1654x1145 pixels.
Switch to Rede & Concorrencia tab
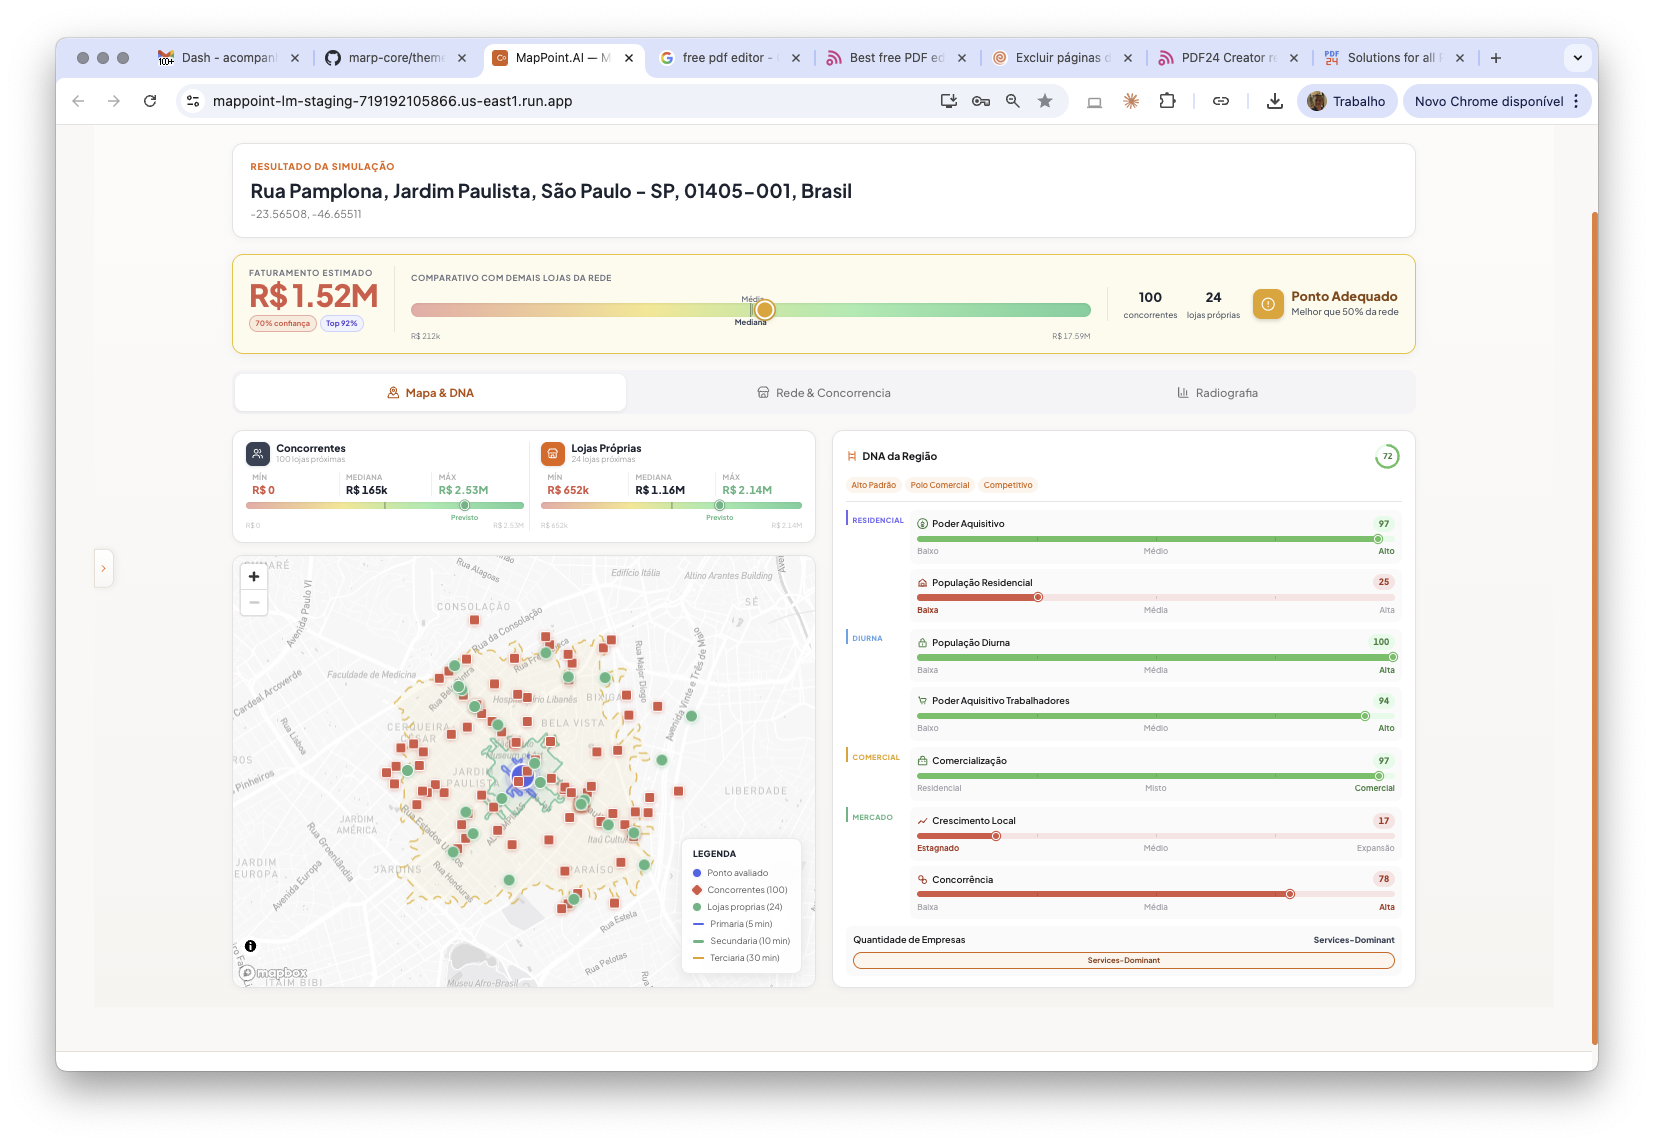[824, 393]
